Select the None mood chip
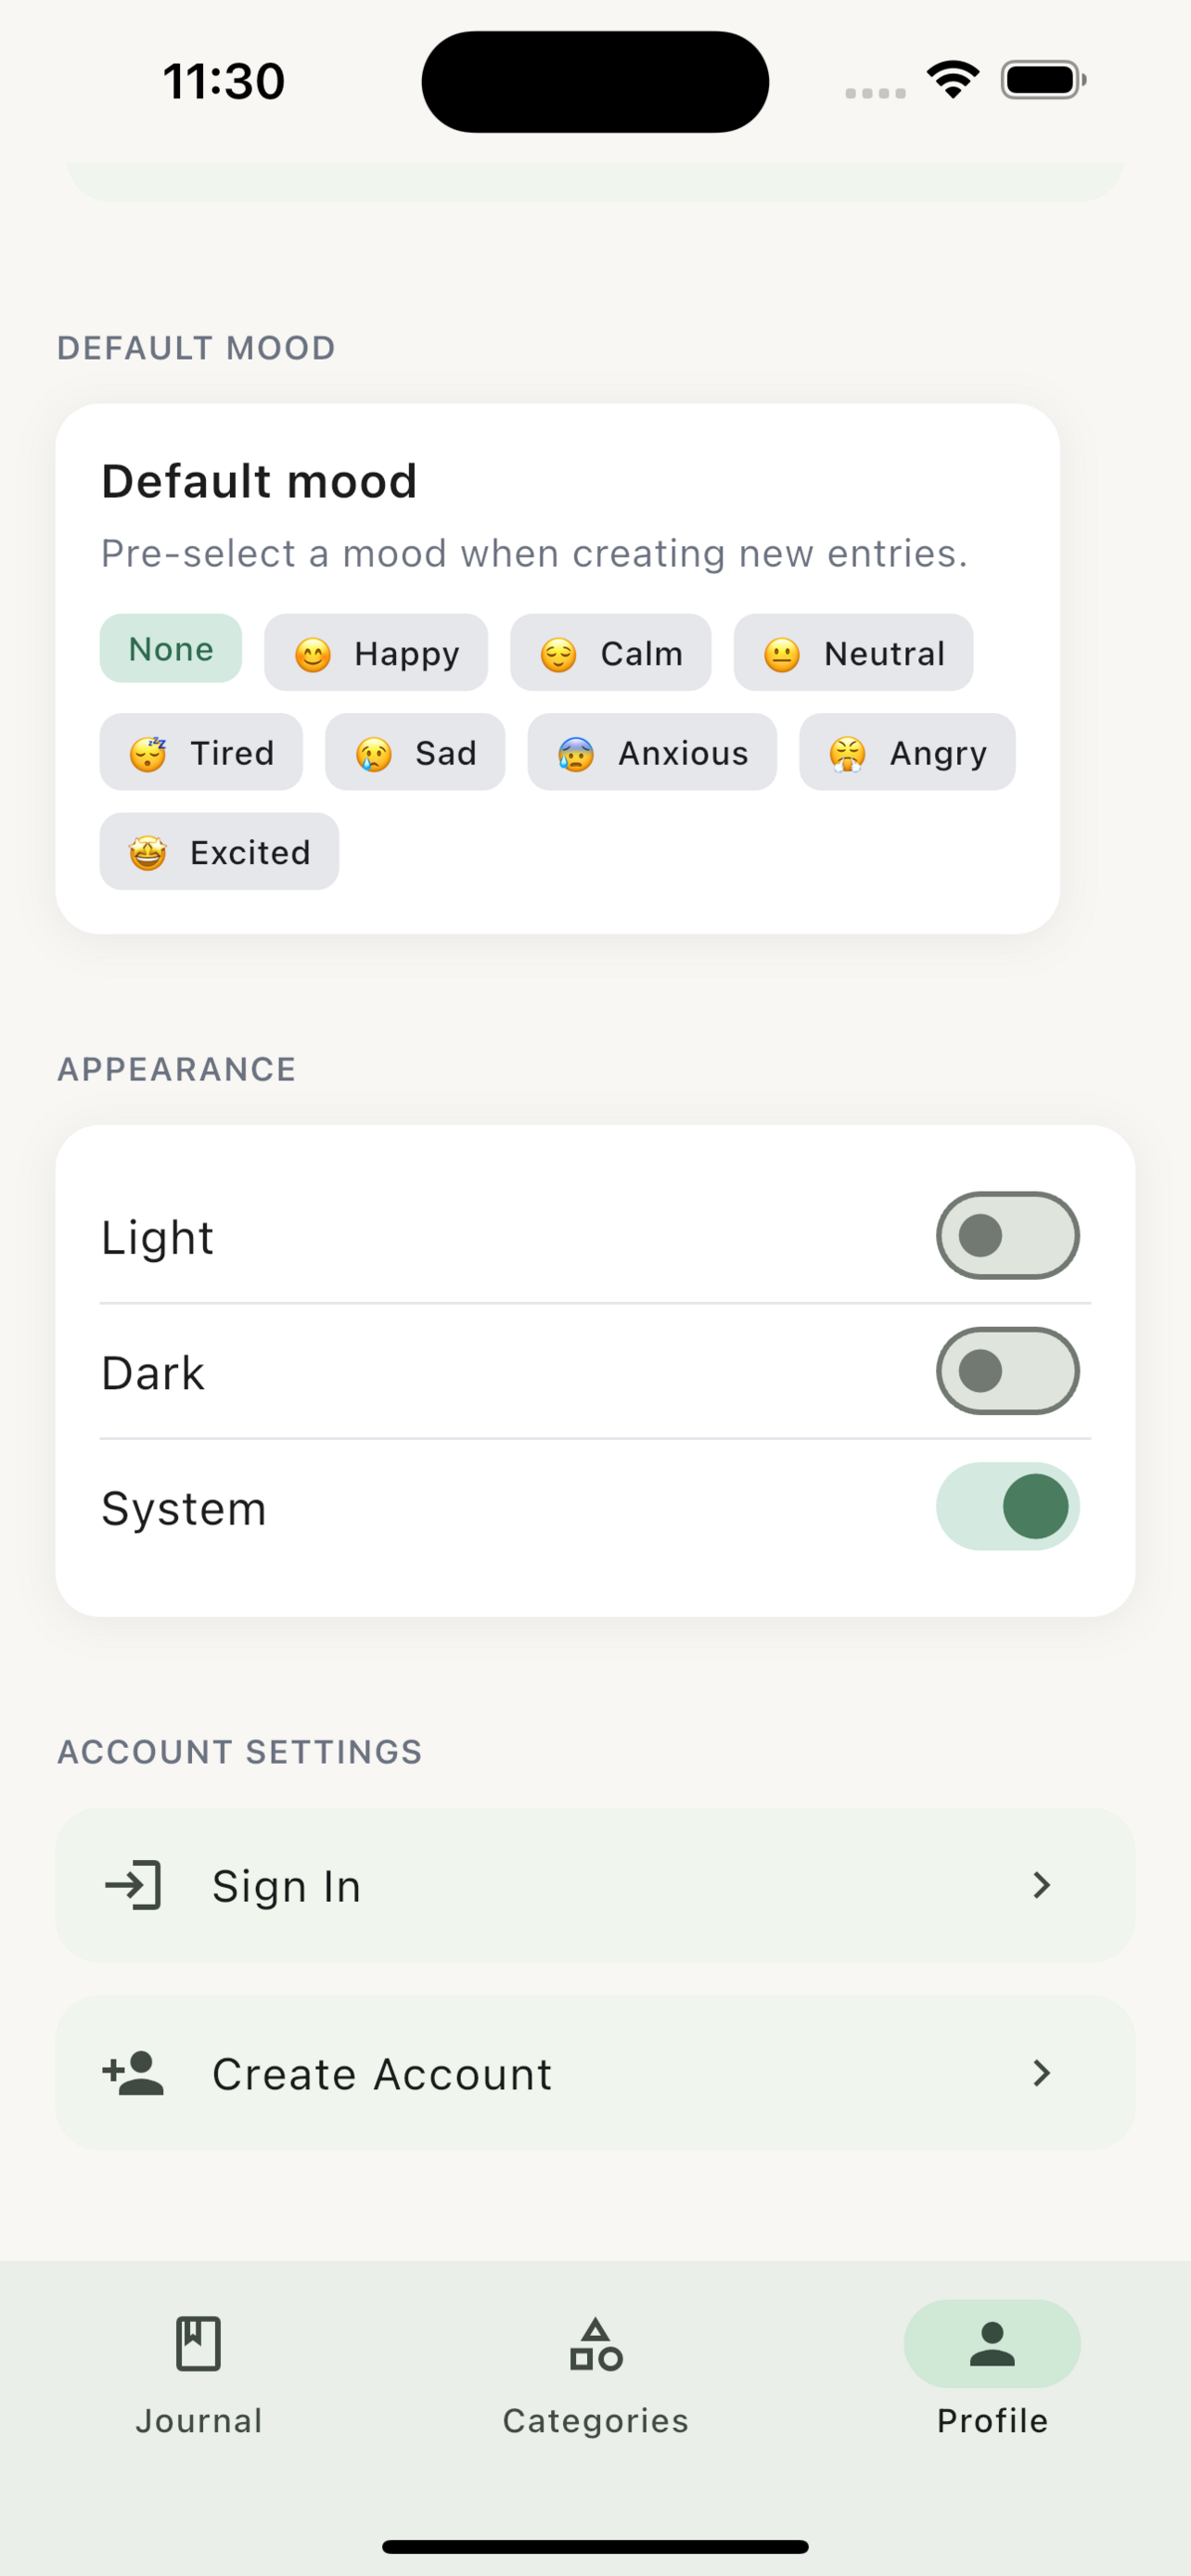1191x2576 pixels. 171,648
